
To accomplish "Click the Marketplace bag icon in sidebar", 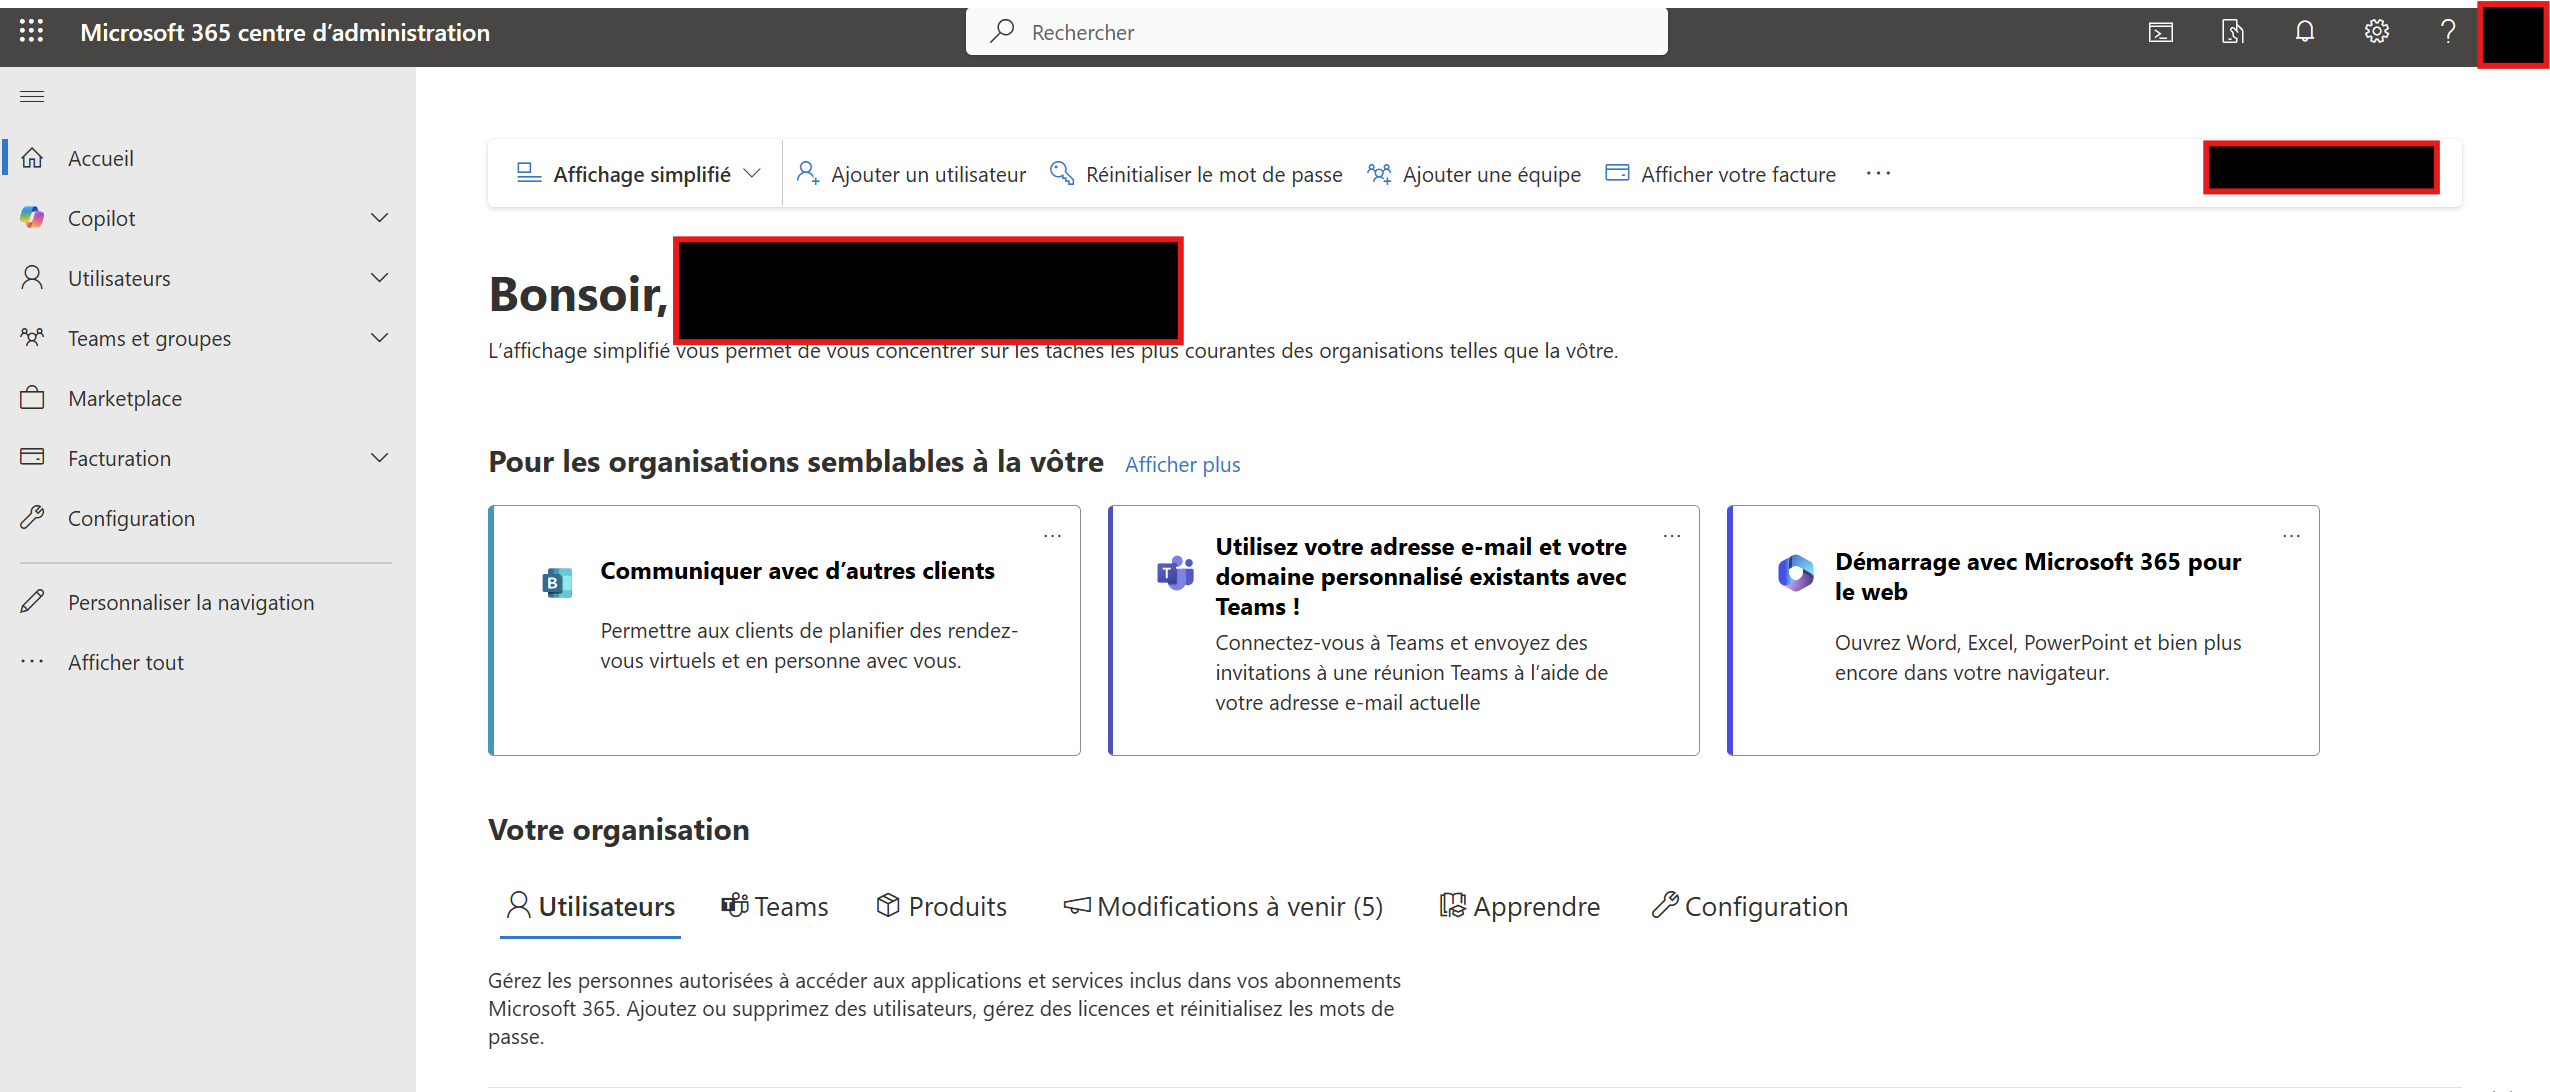I will coord(32,398).
